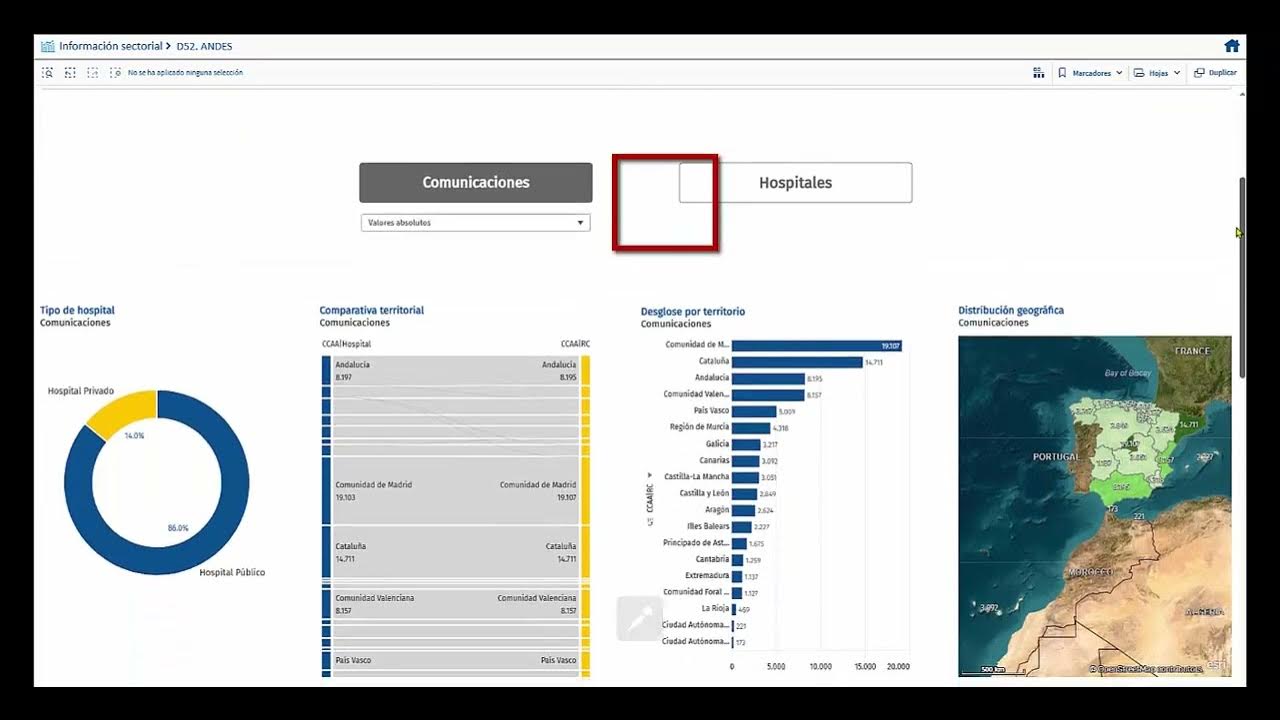Expand the Valores absolutos dropdown
The width and height of the screenshot is (1280, 720).
[475, 223]
